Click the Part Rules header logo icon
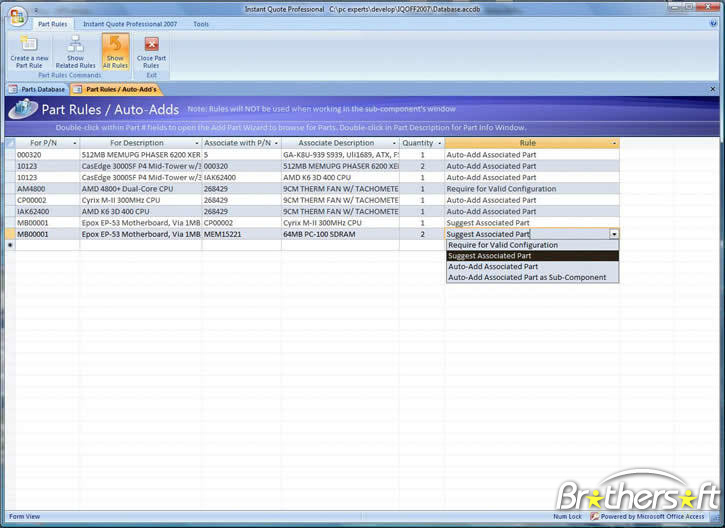 pyautogui.click(x=22, y=111)
